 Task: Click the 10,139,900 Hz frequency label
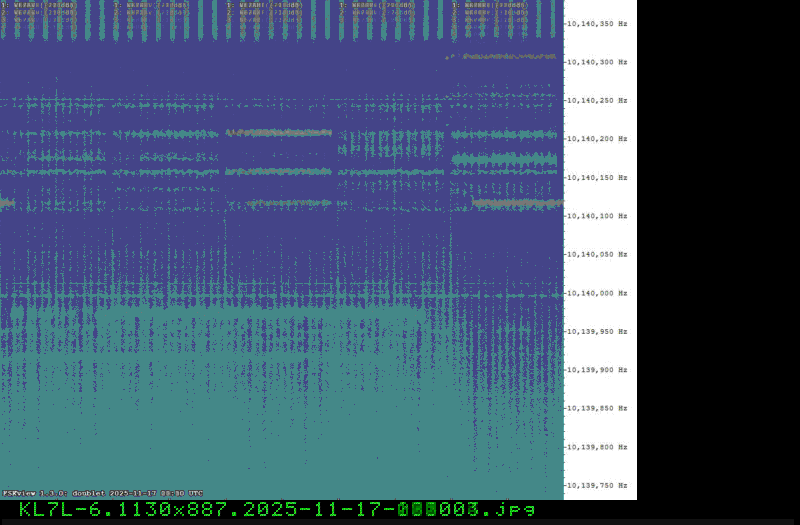pyautogui.click(x=598, y=370)
